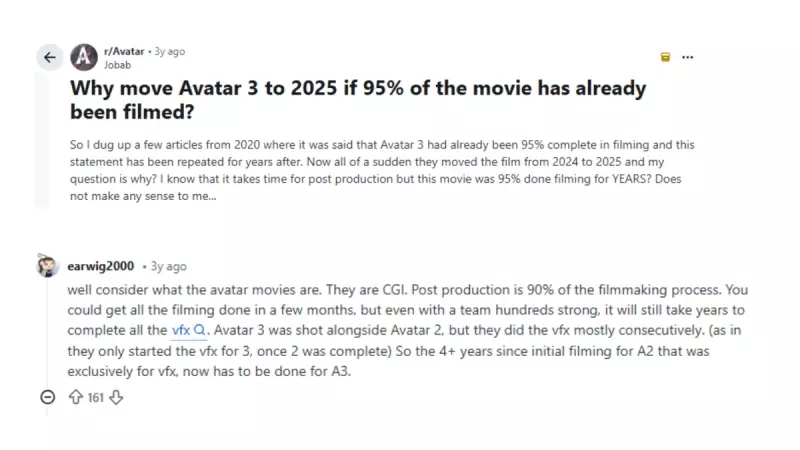Viewport: 800px width, 450px height.
Task: Collapse the earwig2000 comment thread
Action: [47, 397]
